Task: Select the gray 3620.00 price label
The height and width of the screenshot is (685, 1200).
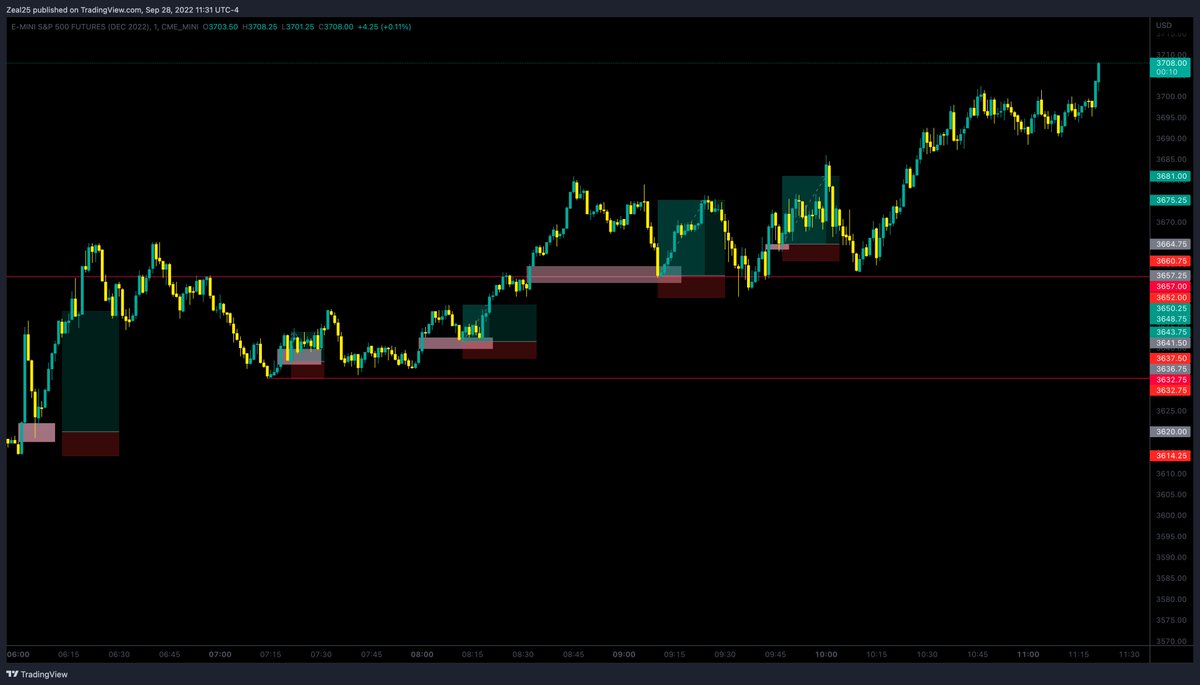Action: [x=1170, y=432]
